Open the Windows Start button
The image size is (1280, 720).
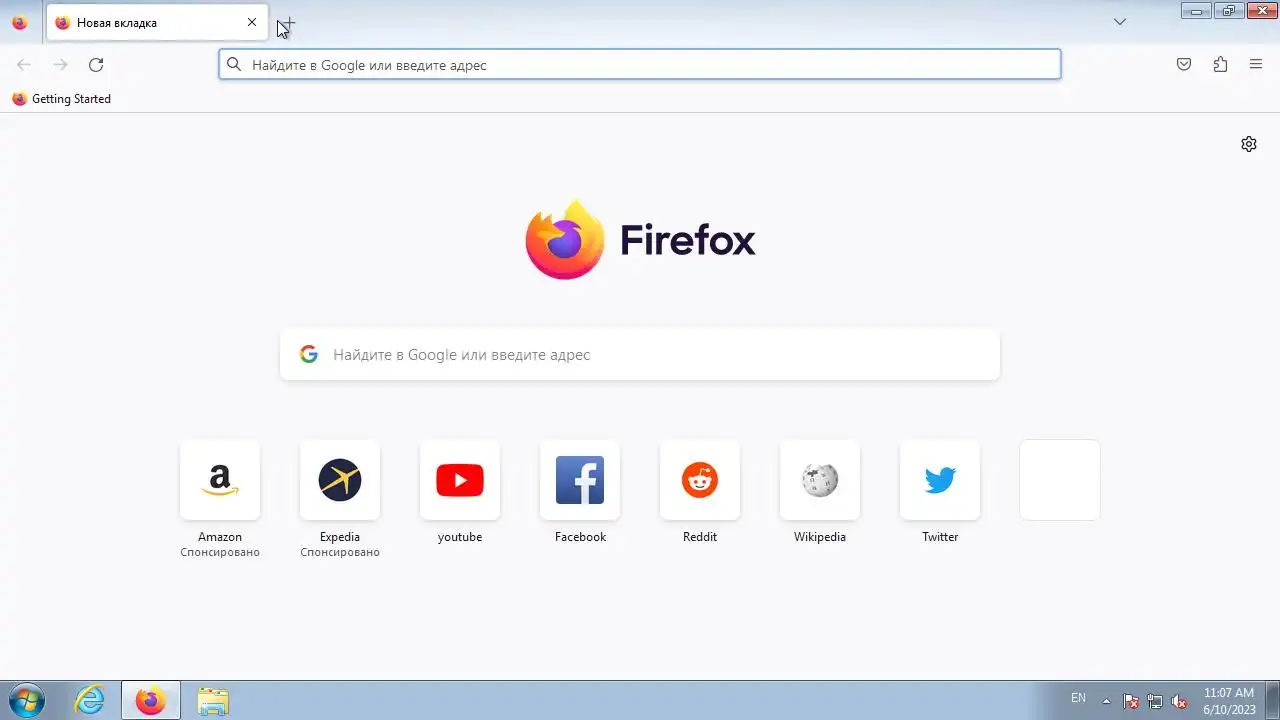(x=26, y=700)
